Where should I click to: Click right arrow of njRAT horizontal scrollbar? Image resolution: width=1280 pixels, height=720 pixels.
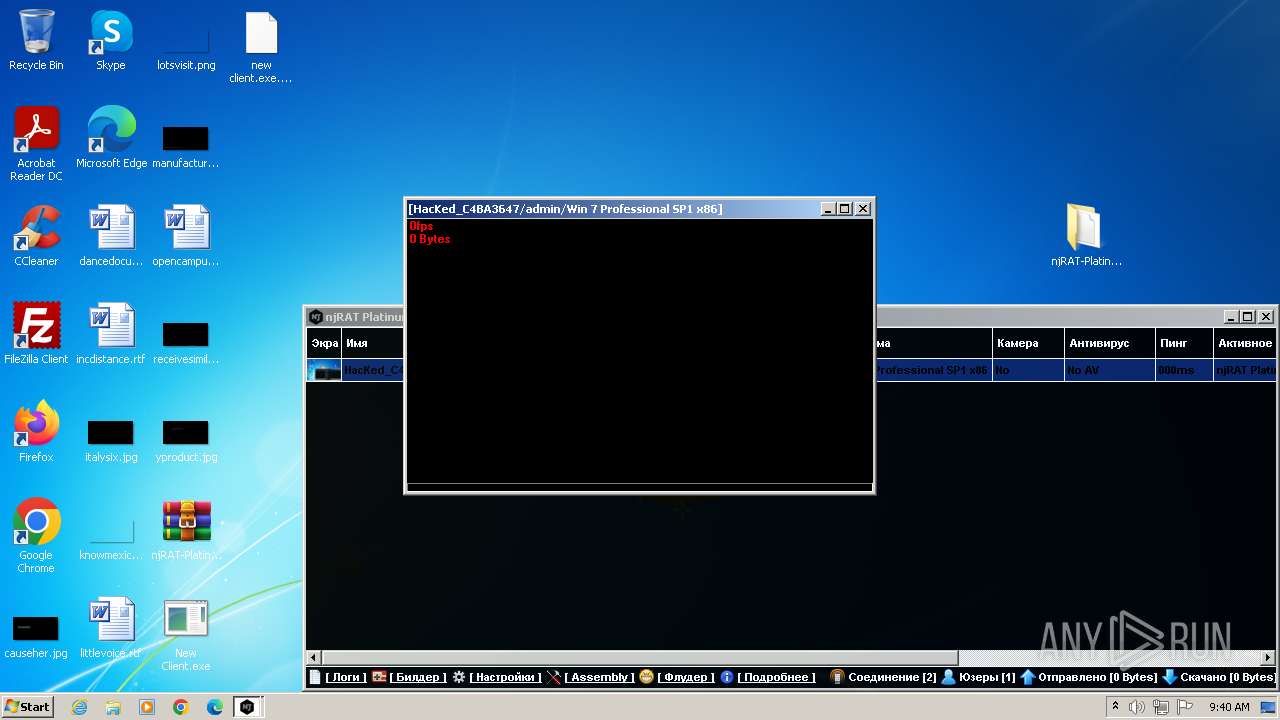(1269, 657)
